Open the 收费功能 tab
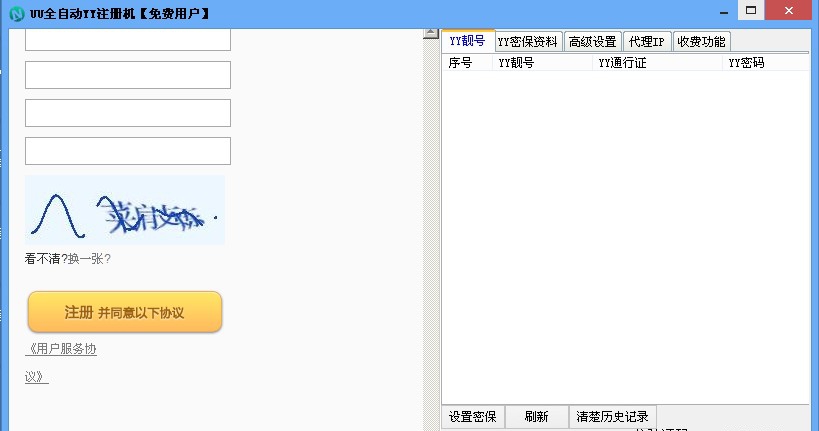 [x=701, y=42]
